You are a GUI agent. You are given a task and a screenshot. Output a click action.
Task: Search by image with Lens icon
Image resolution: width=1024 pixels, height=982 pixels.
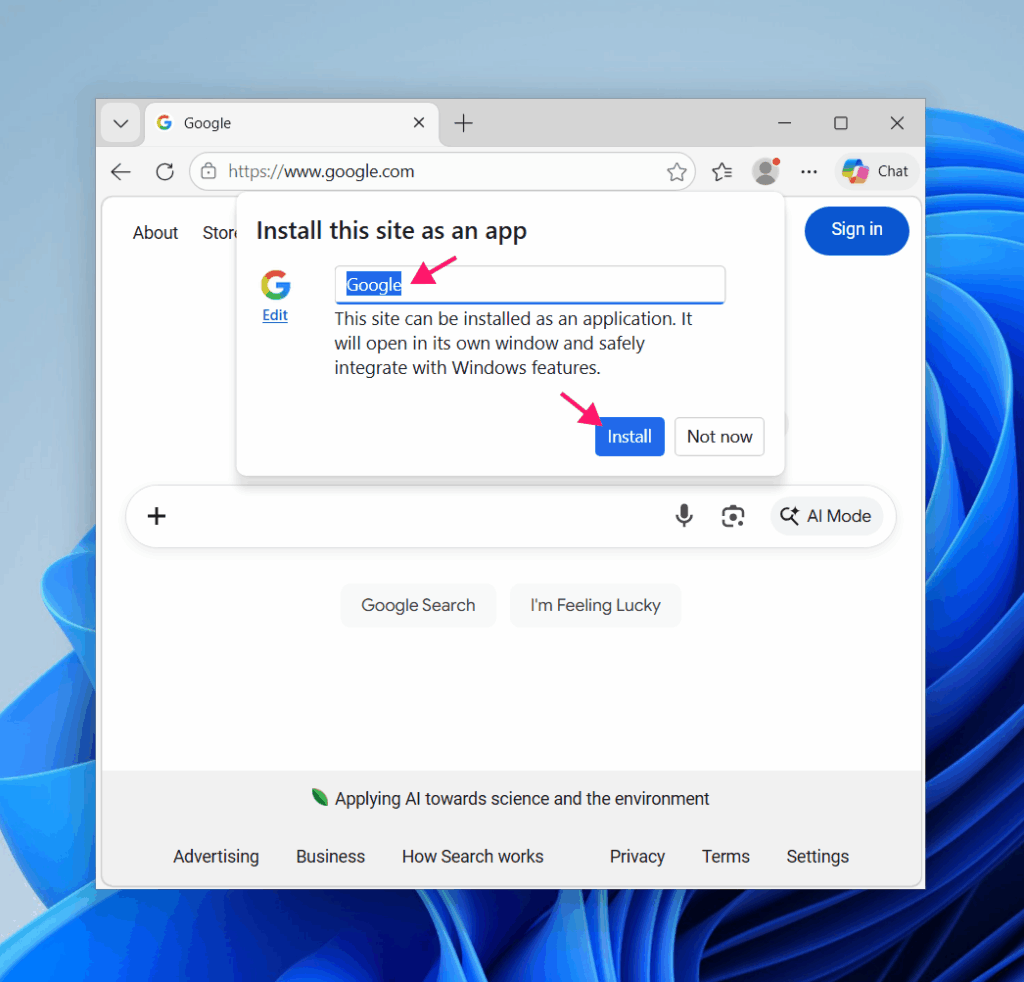[733, 516]
